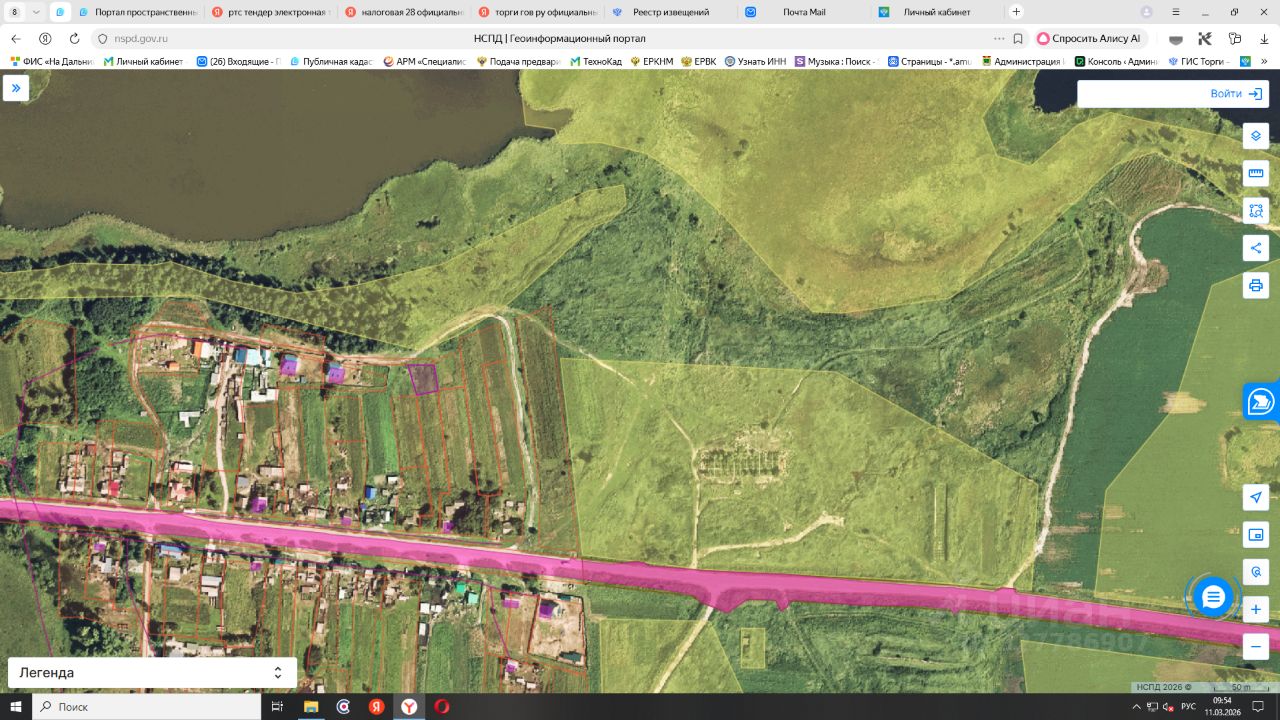
Task: Zoom in with the plus button
Action: click(1256, 609)
